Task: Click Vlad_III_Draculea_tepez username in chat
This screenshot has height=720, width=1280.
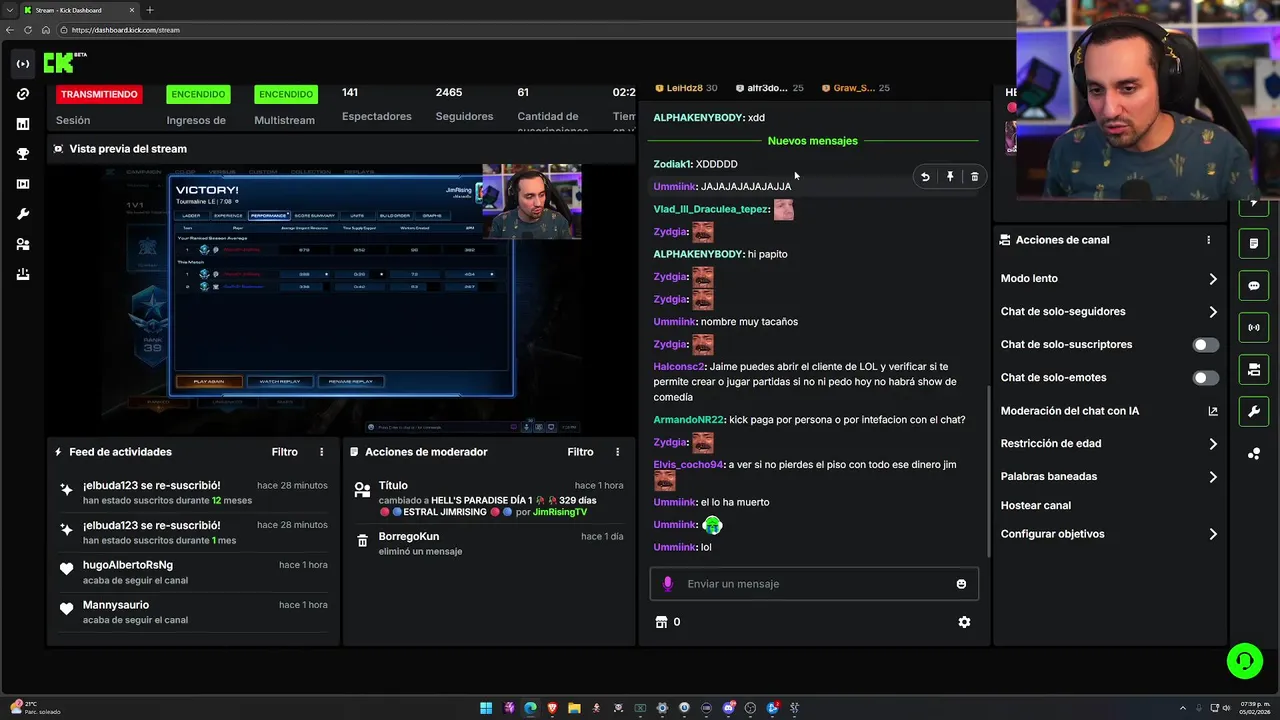Action: (711, 210)
